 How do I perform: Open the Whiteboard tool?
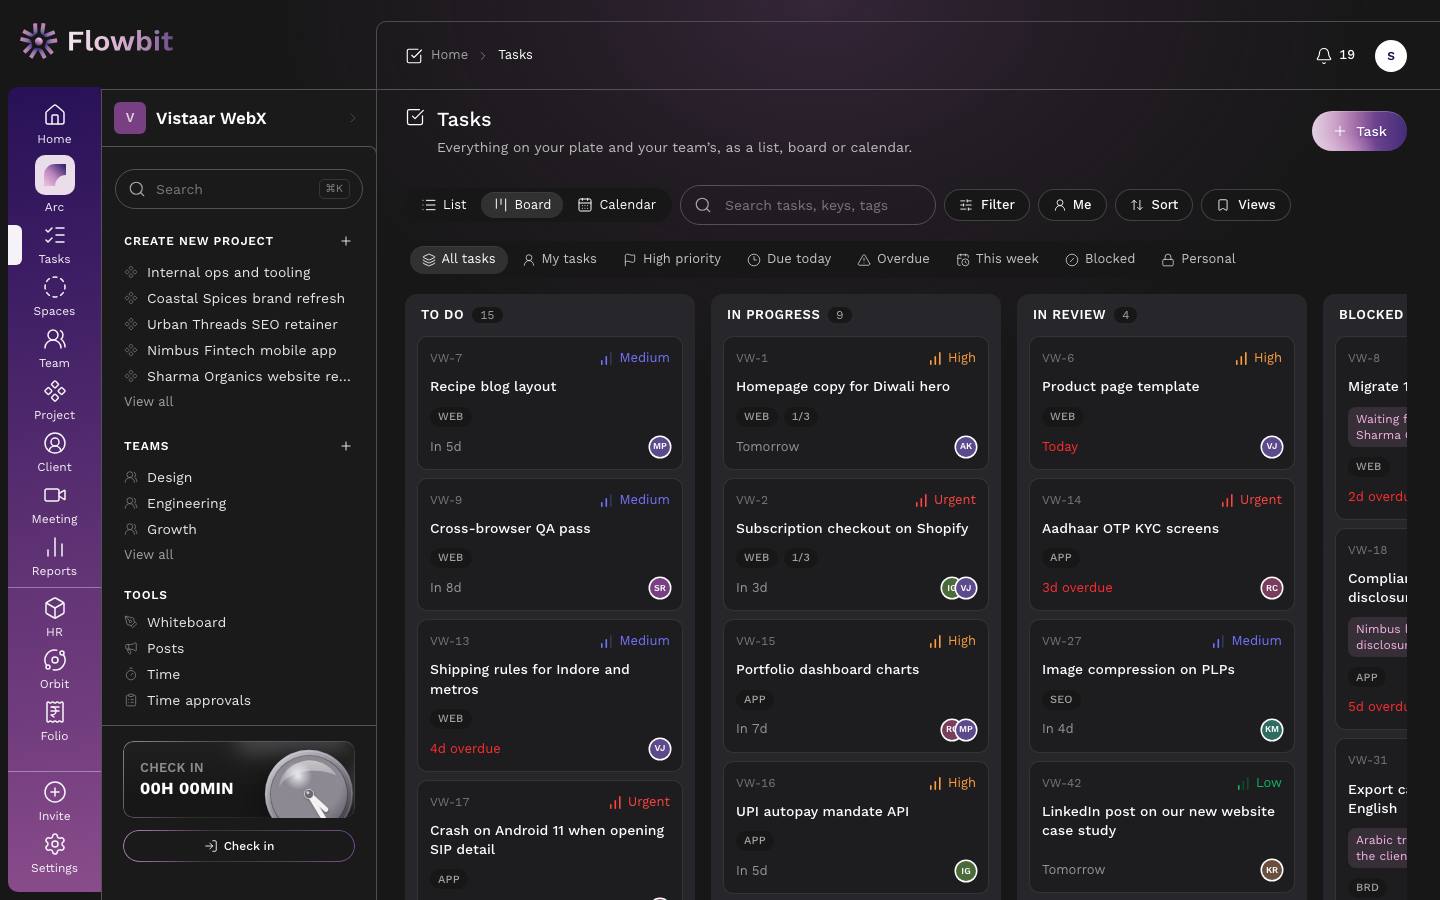186,622
